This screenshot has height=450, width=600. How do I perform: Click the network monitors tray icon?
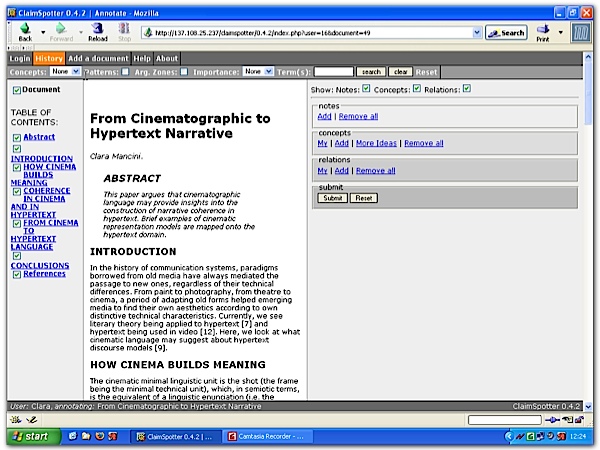(540, 436)
